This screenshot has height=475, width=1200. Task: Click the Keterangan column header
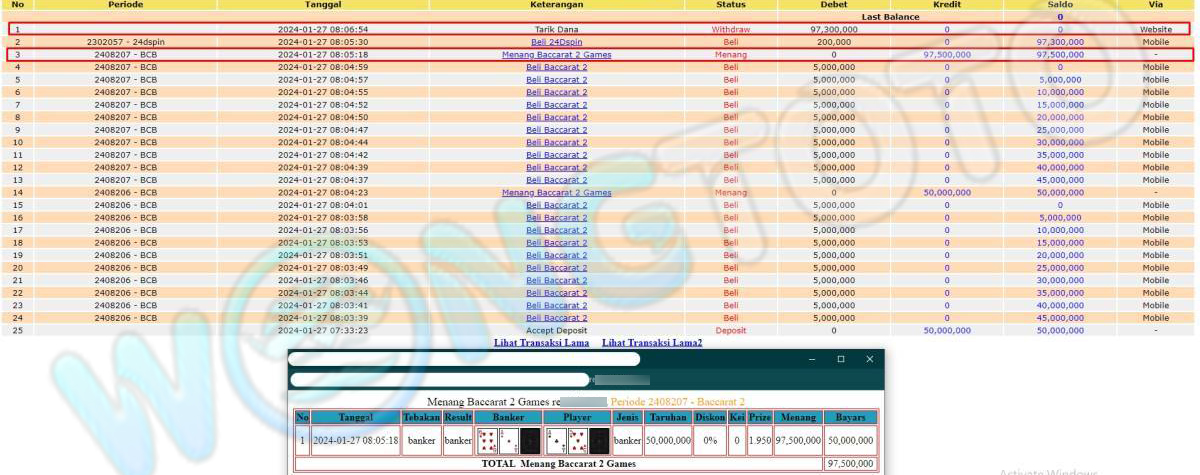tap(556, 5)
